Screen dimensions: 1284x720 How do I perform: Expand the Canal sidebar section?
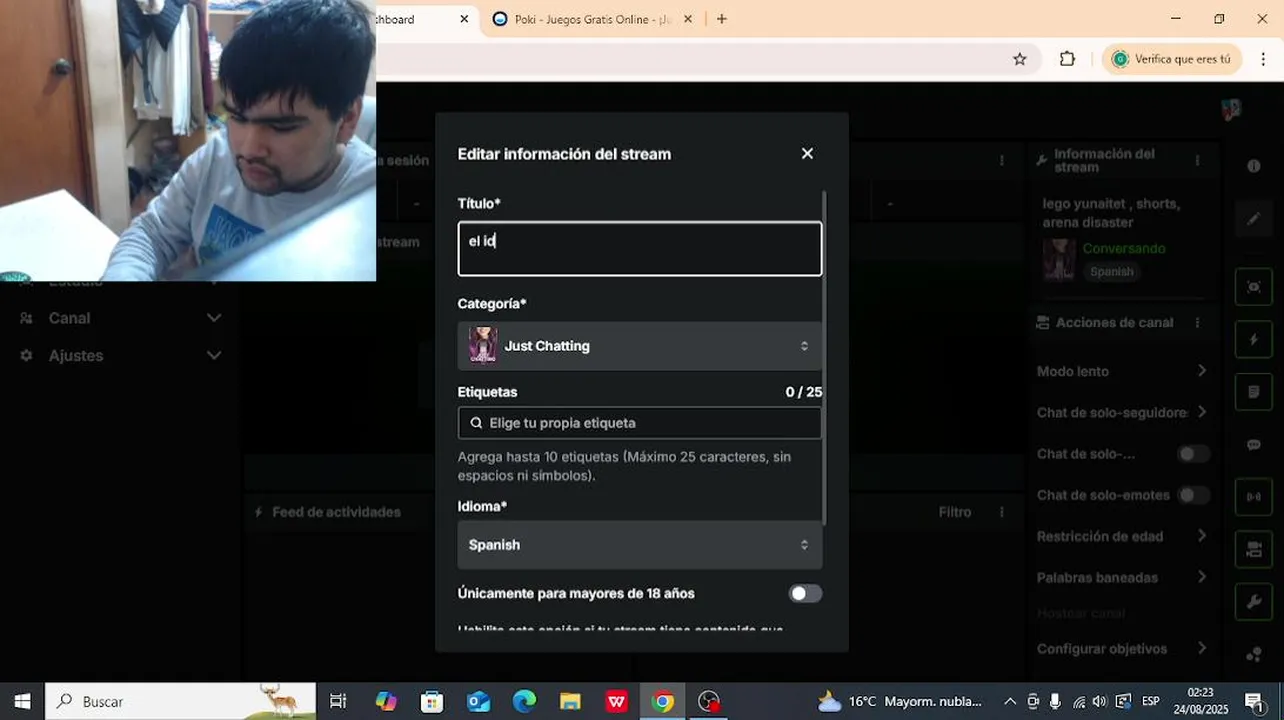pos(119,318)
